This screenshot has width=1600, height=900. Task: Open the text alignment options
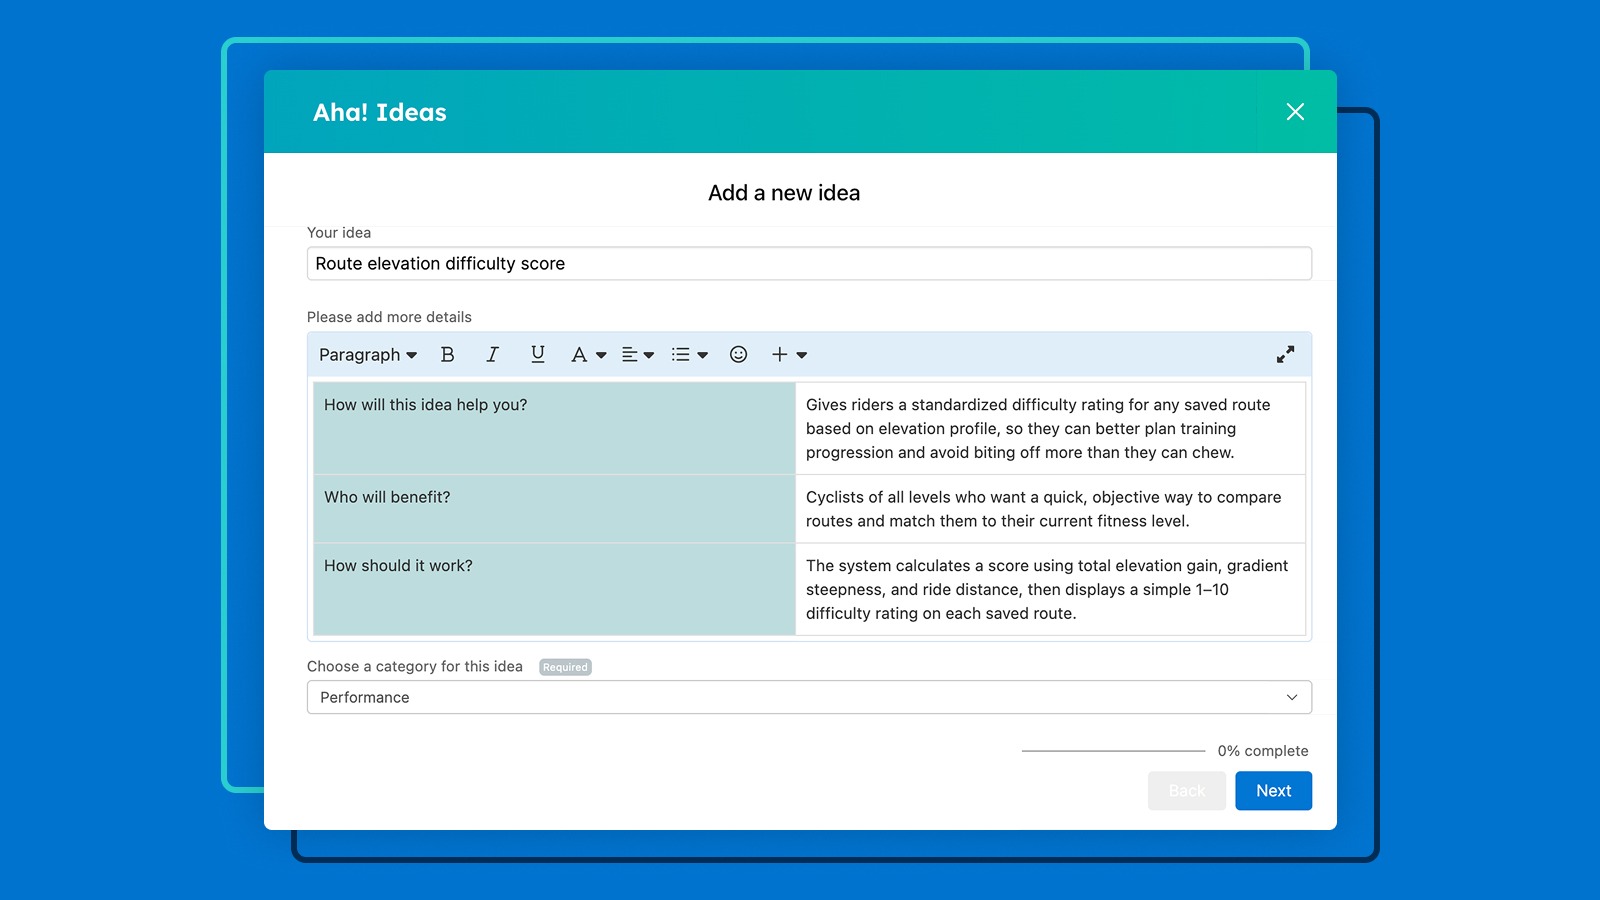coord(638,355)
